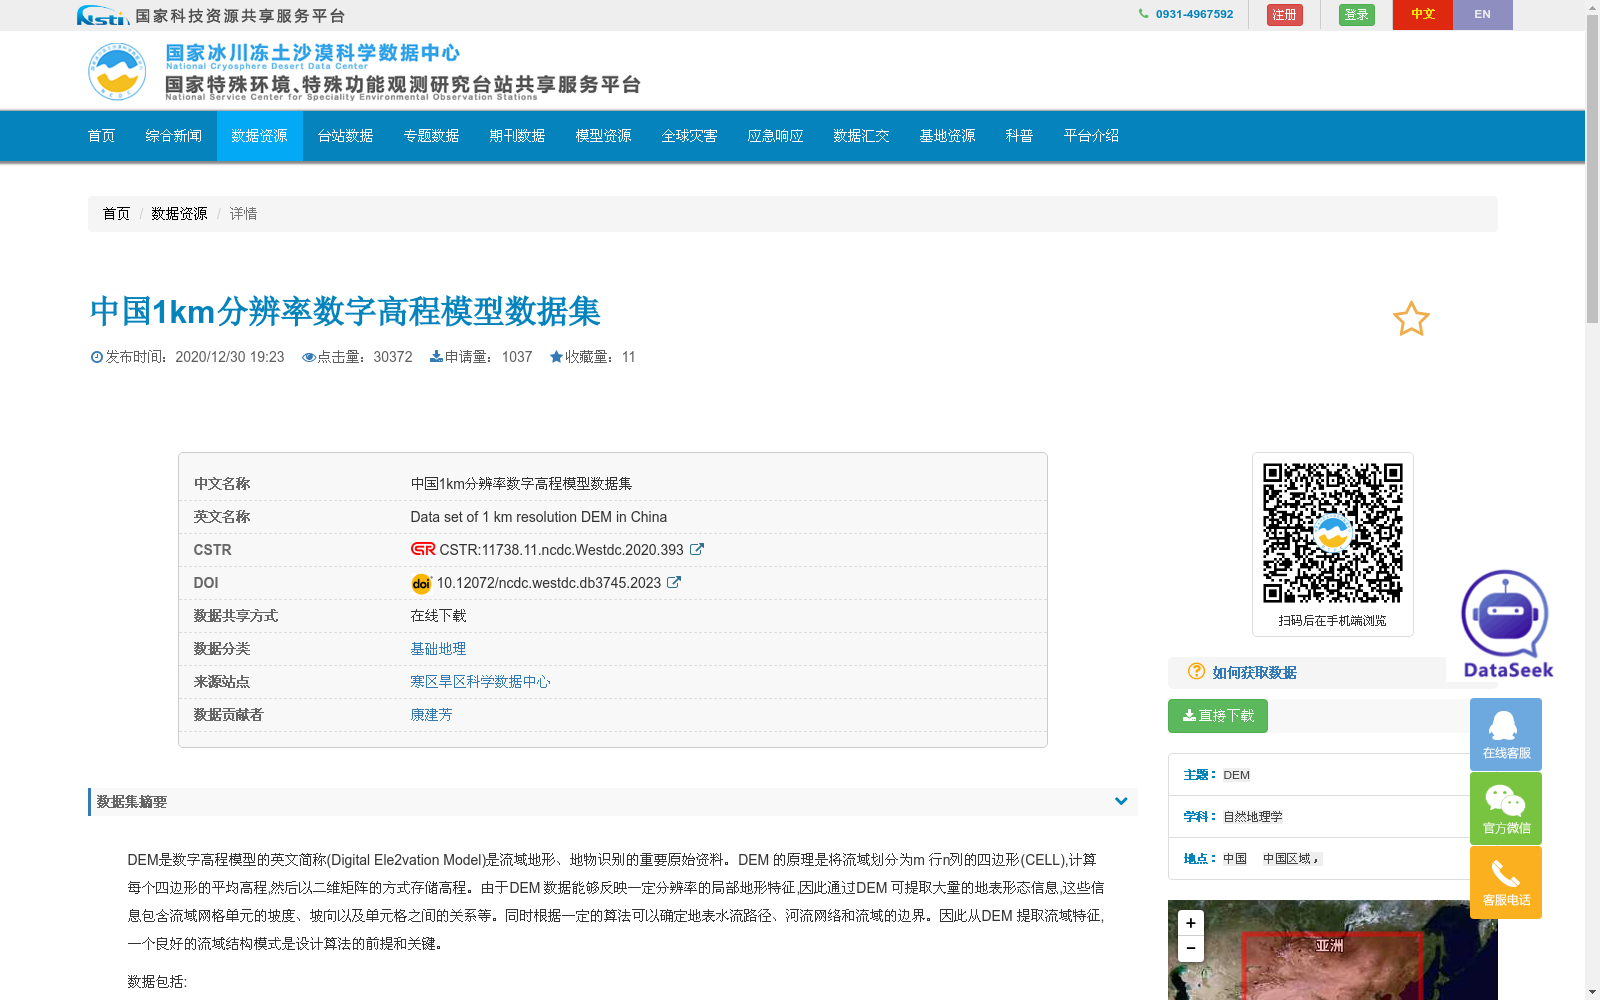Click the question mark help icon
Image resolution: width=1600 pixels, height=1000 pixels.
click(x=1196, y=671)
